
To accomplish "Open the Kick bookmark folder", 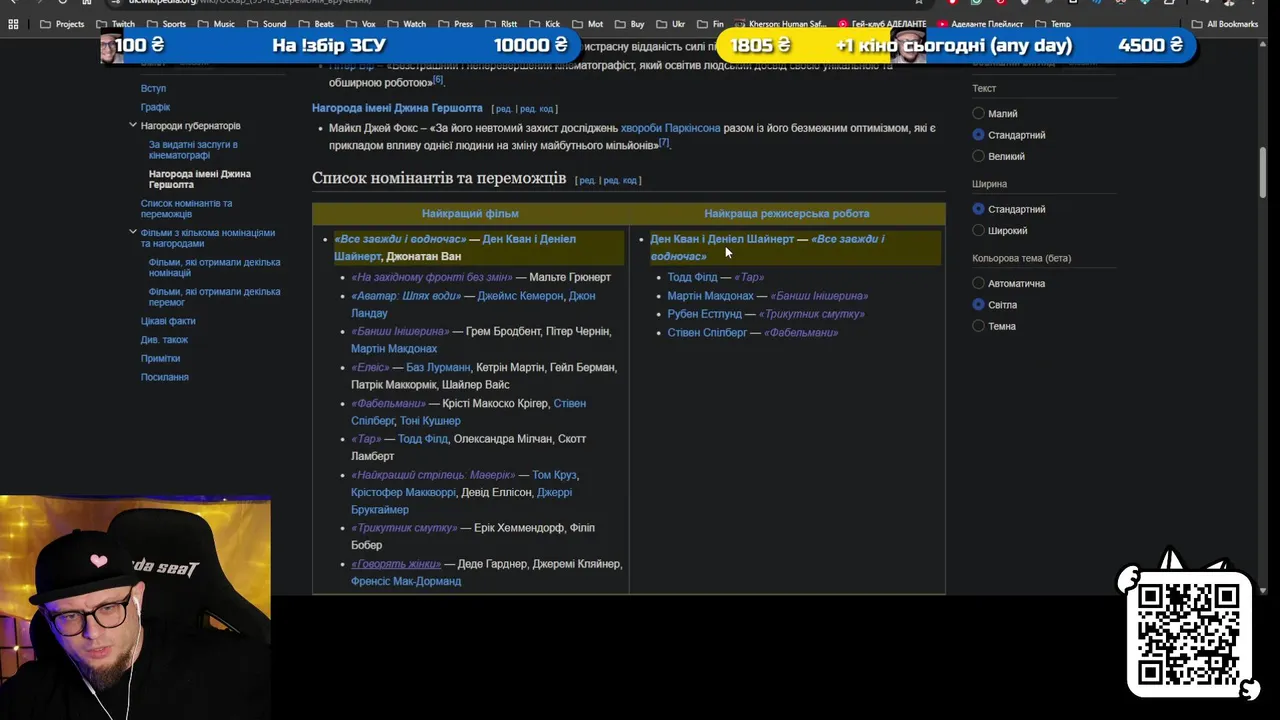I will (545, 24).
